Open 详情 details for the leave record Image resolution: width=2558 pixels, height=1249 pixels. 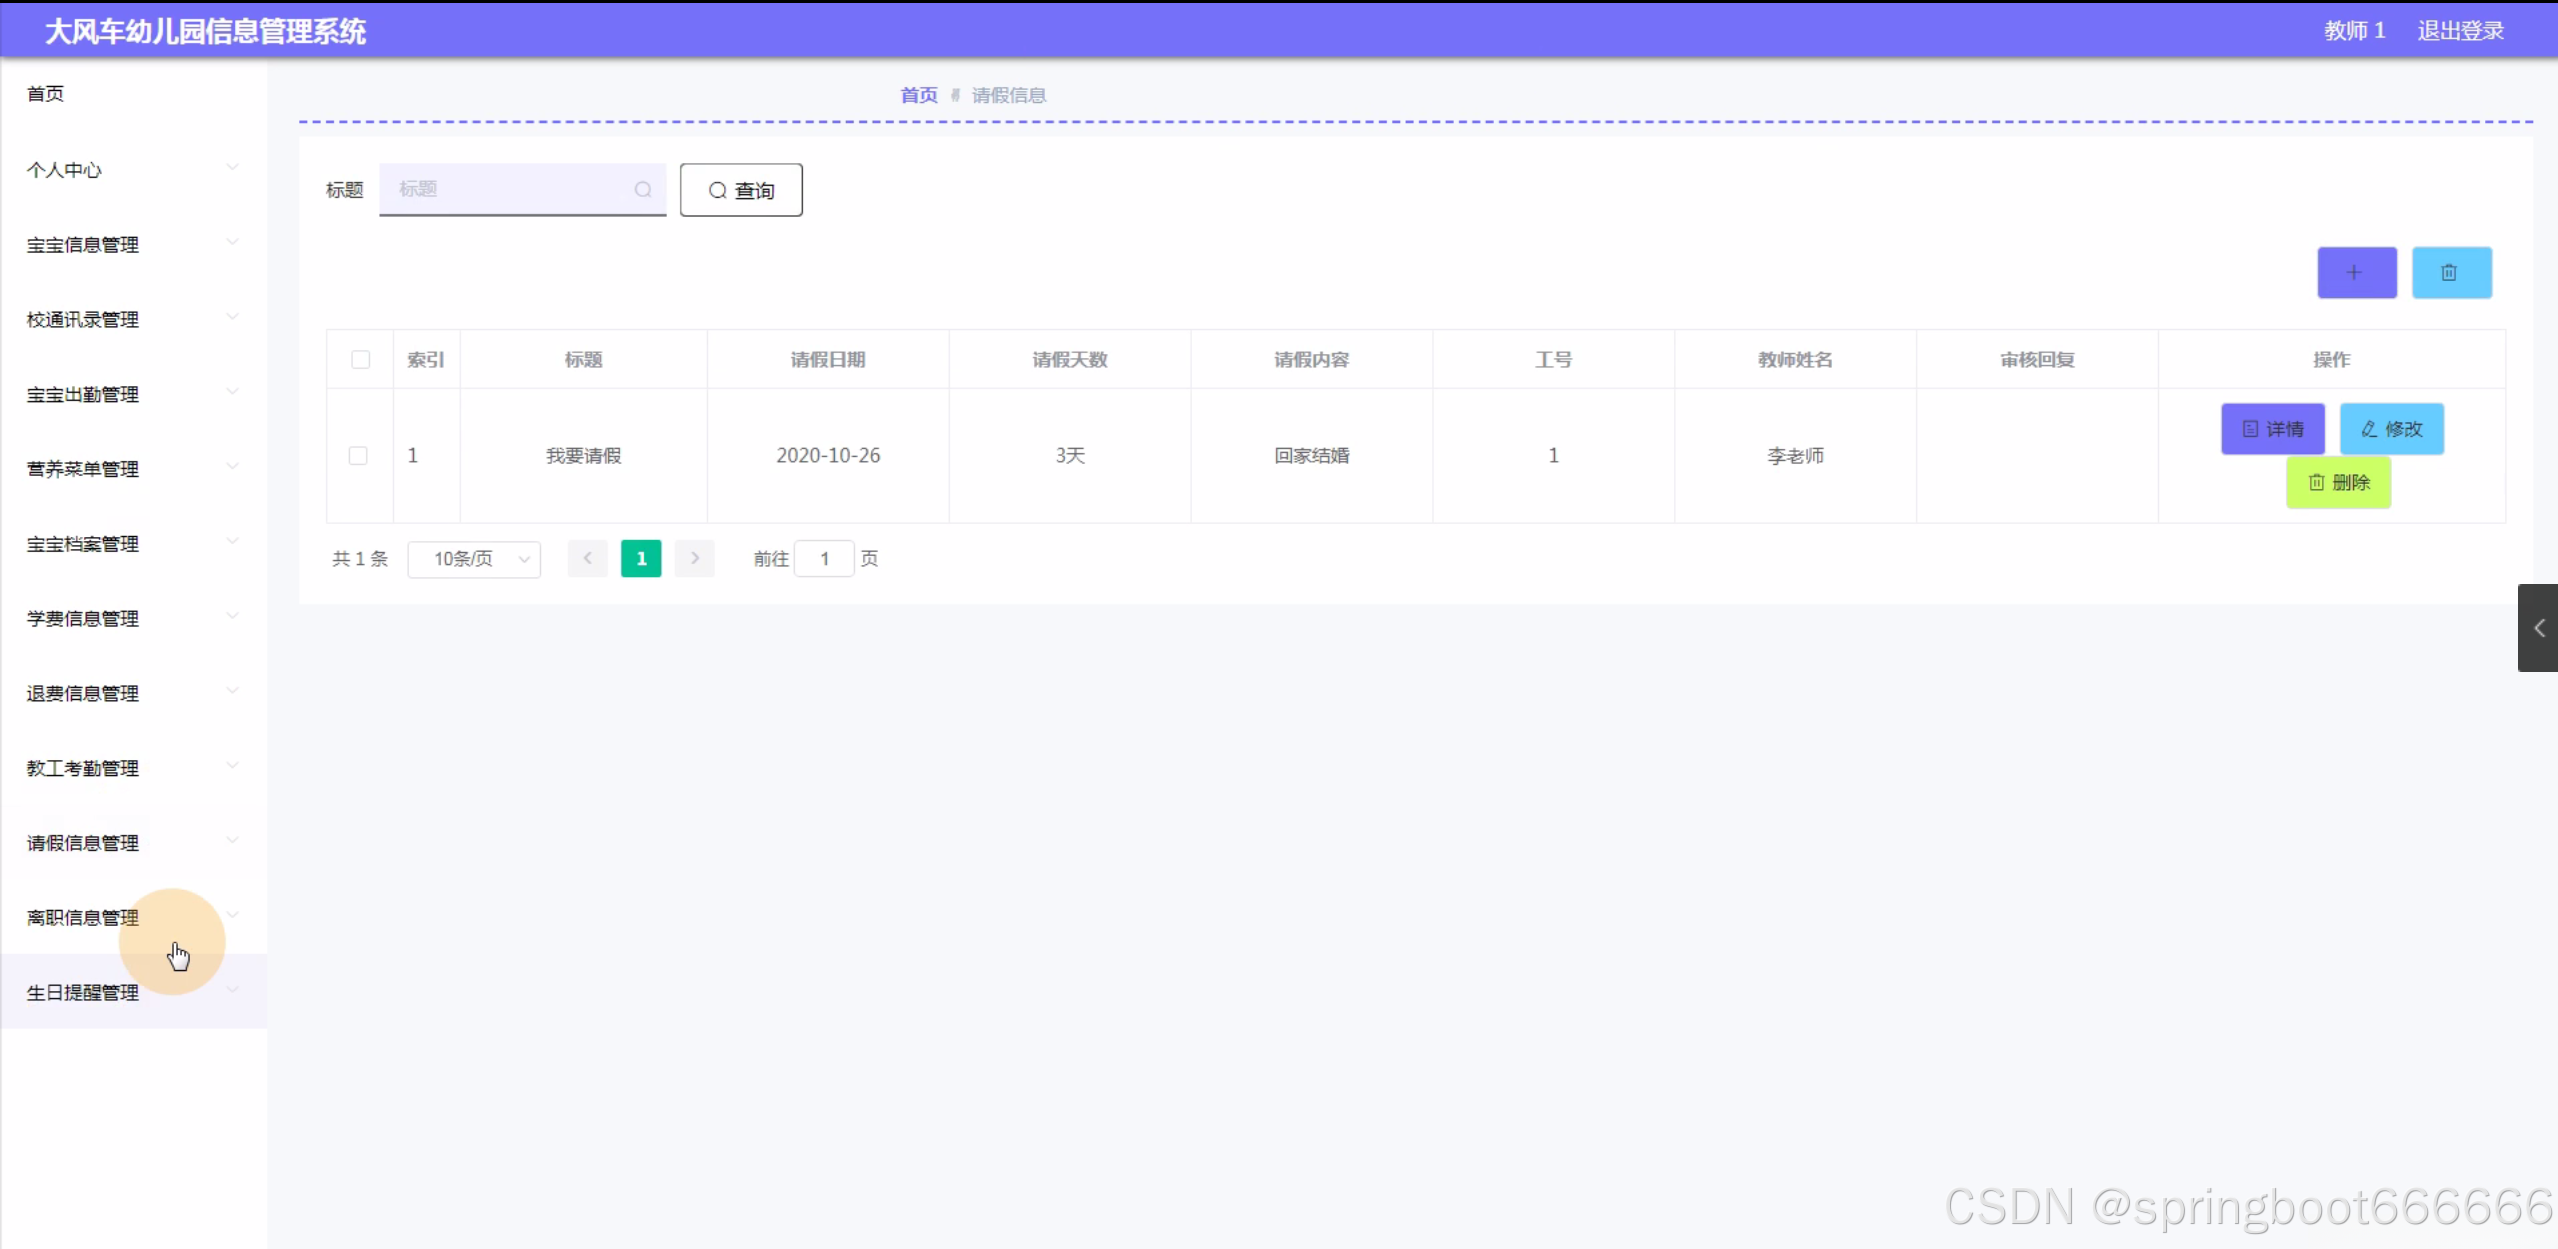2272,429
